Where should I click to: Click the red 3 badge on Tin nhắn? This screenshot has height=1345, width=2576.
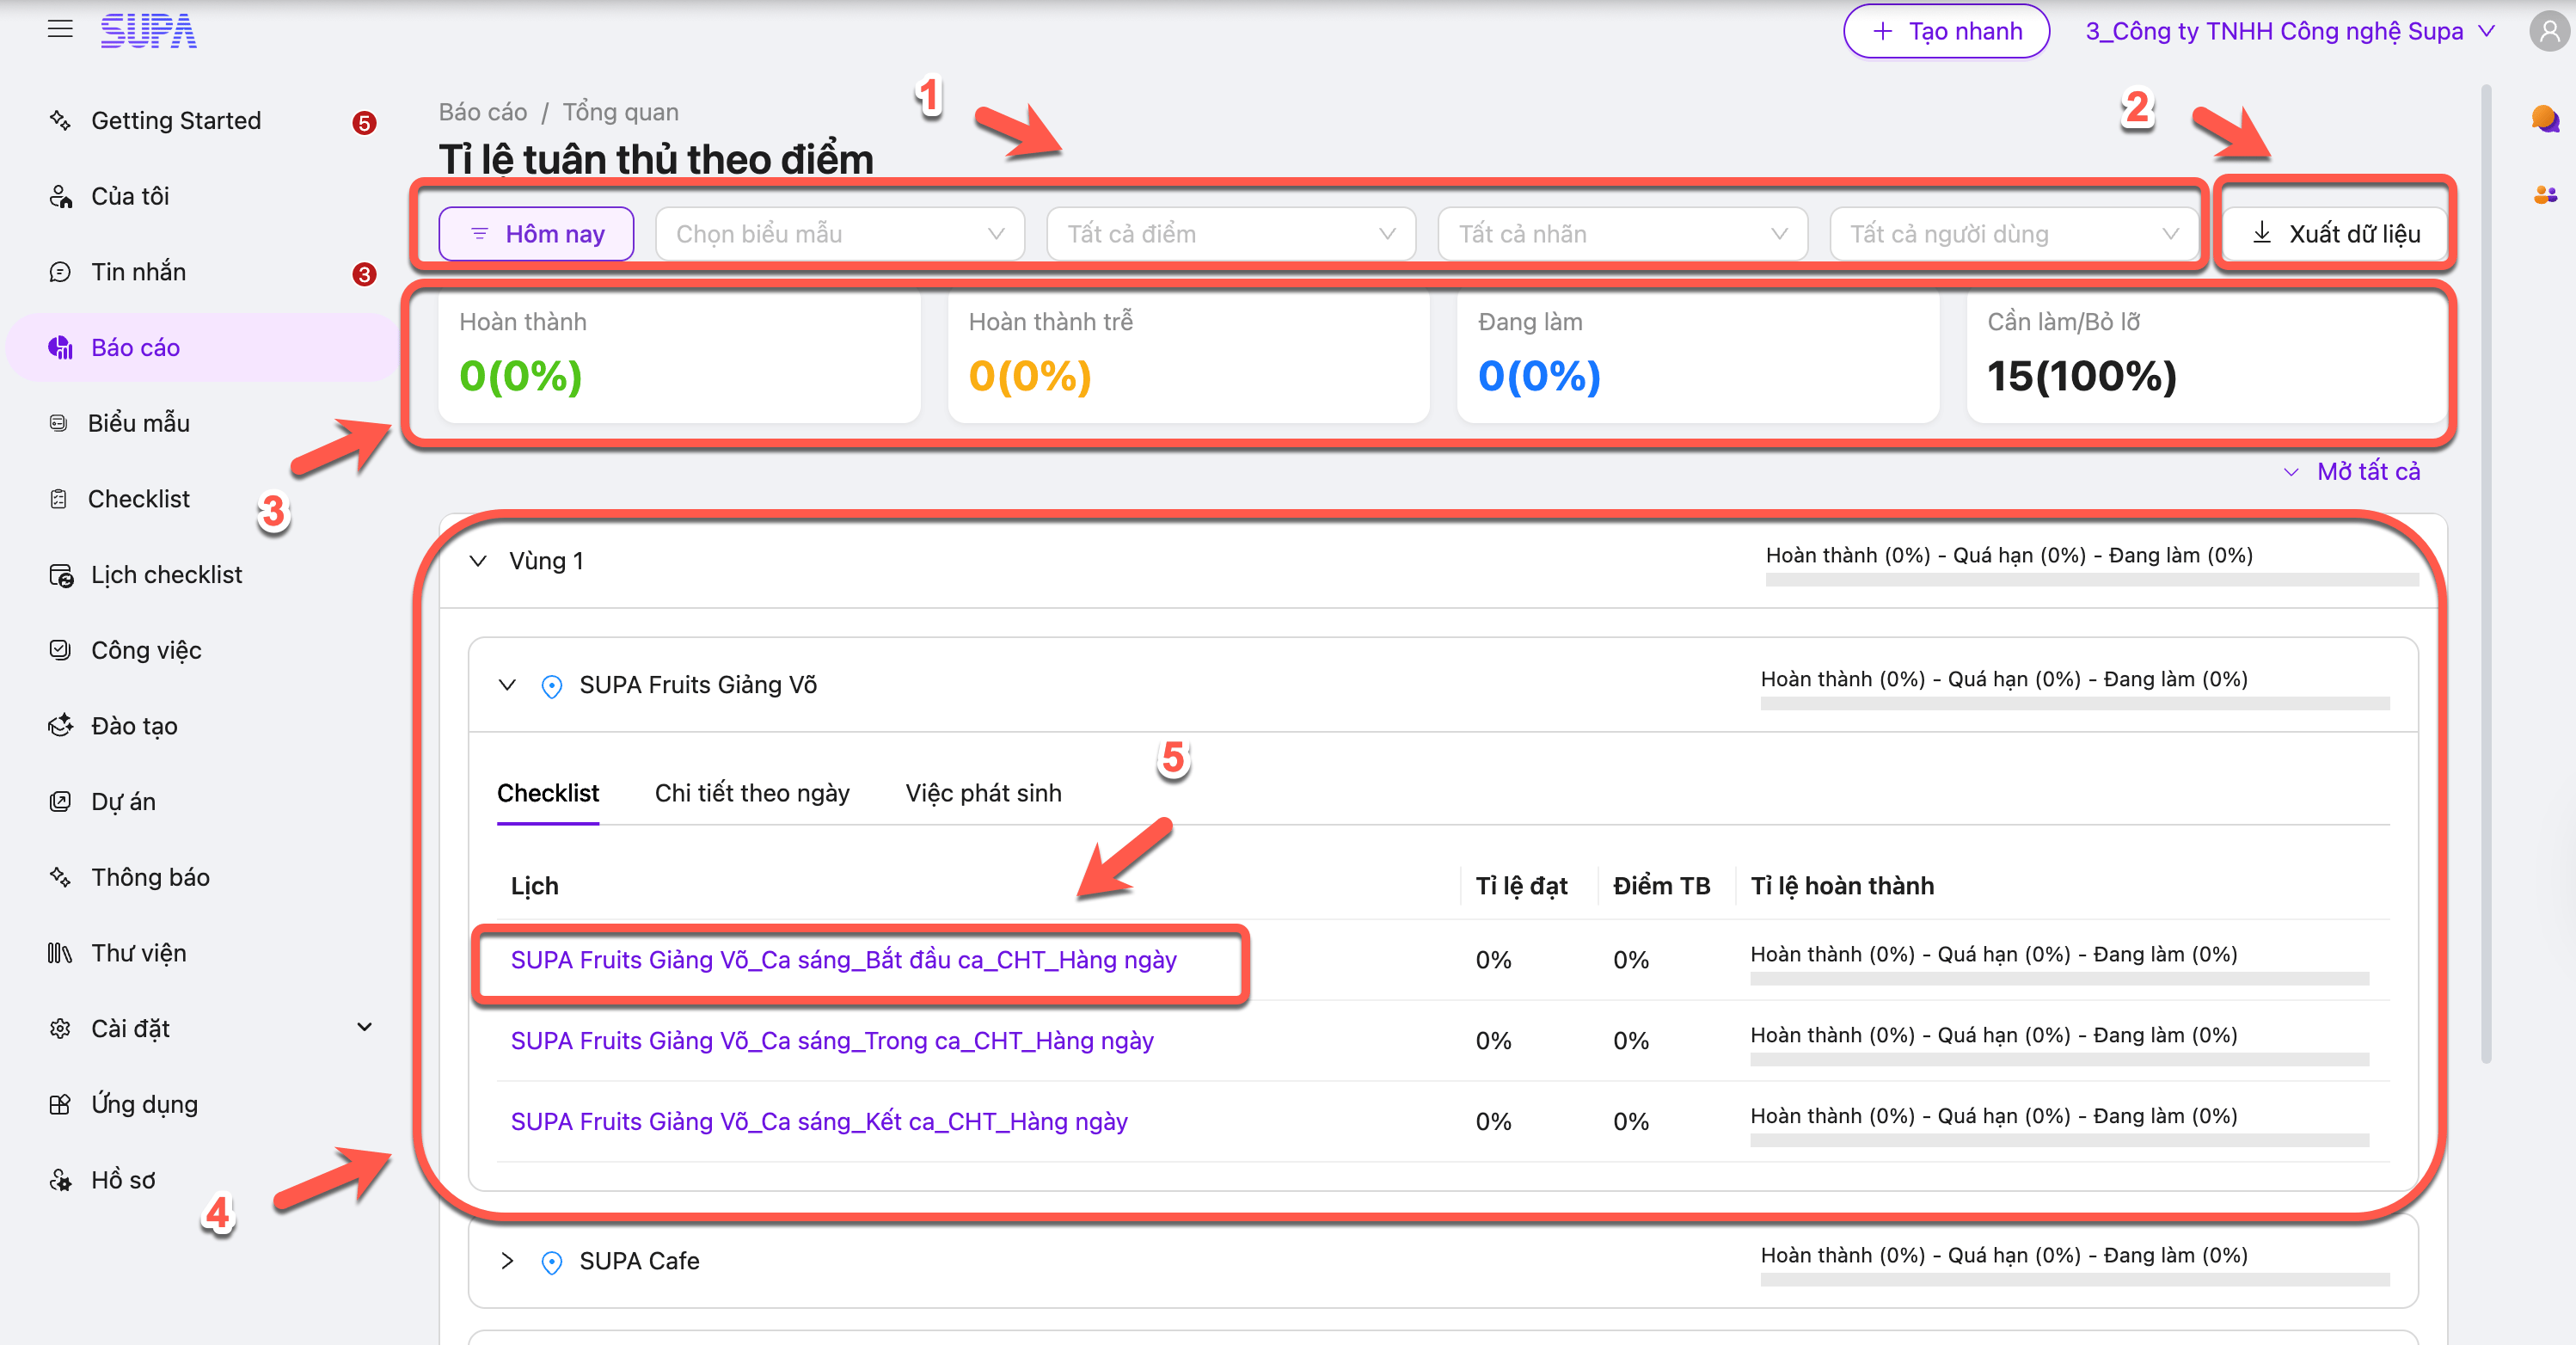(364, 274)
